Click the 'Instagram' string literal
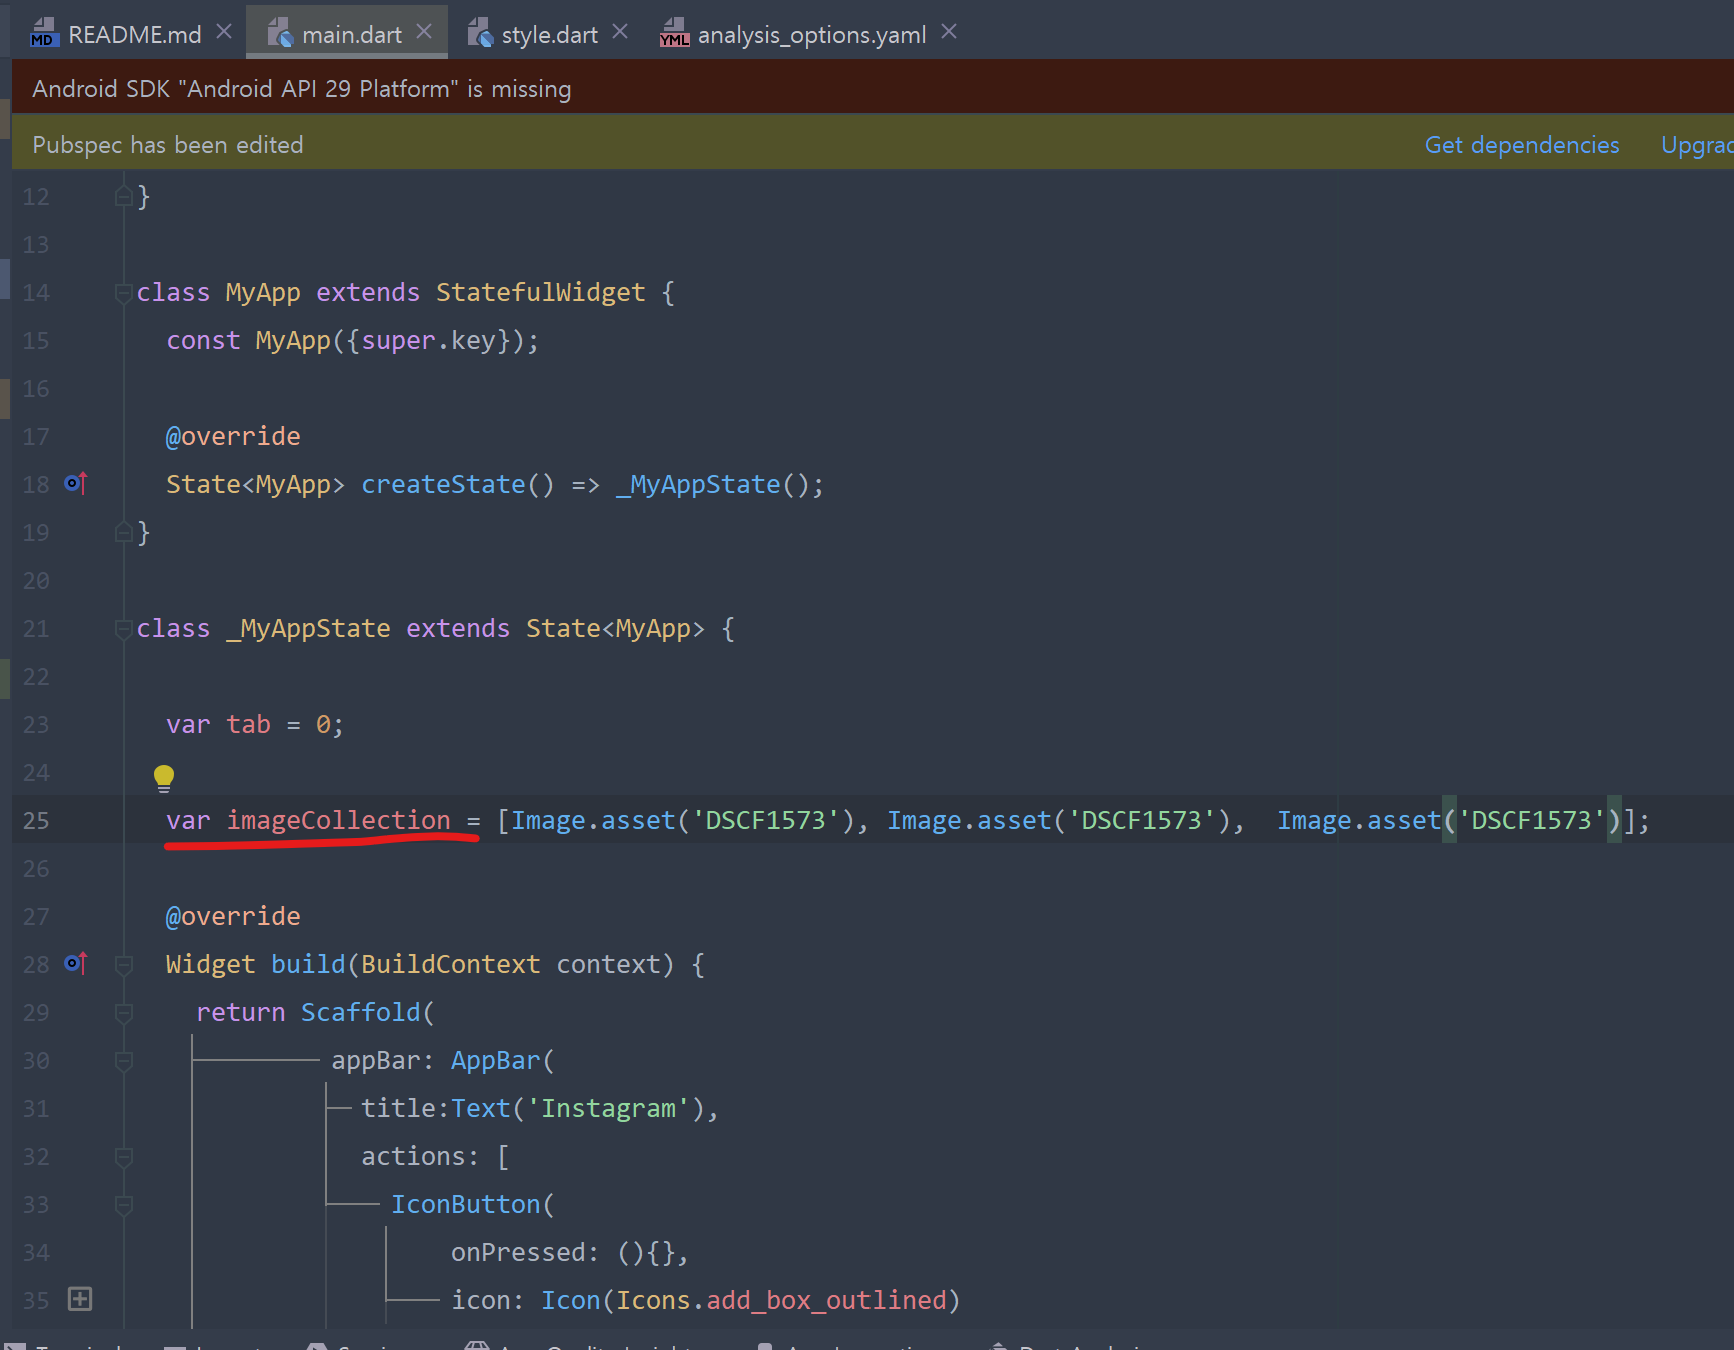 (x=608, y=1108)
